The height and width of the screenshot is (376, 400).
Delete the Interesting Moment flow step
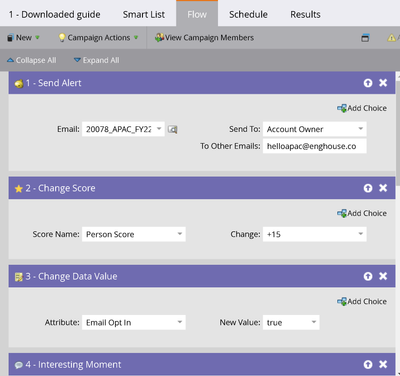(x=383, y=364)
